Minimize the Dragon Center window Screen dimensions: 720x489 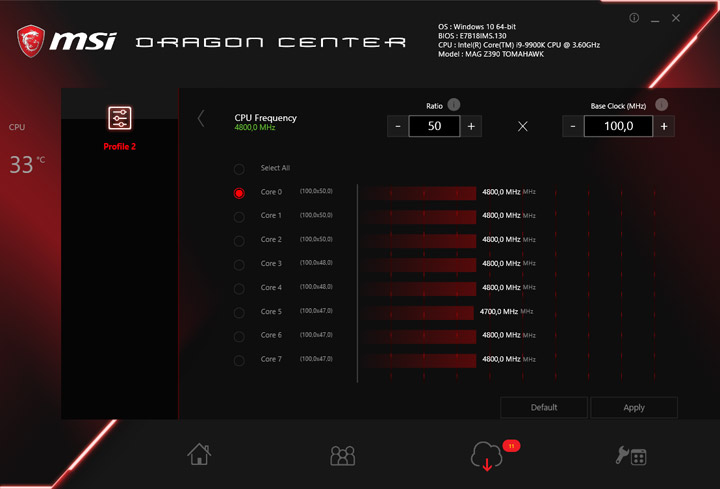tap(655, 19)
